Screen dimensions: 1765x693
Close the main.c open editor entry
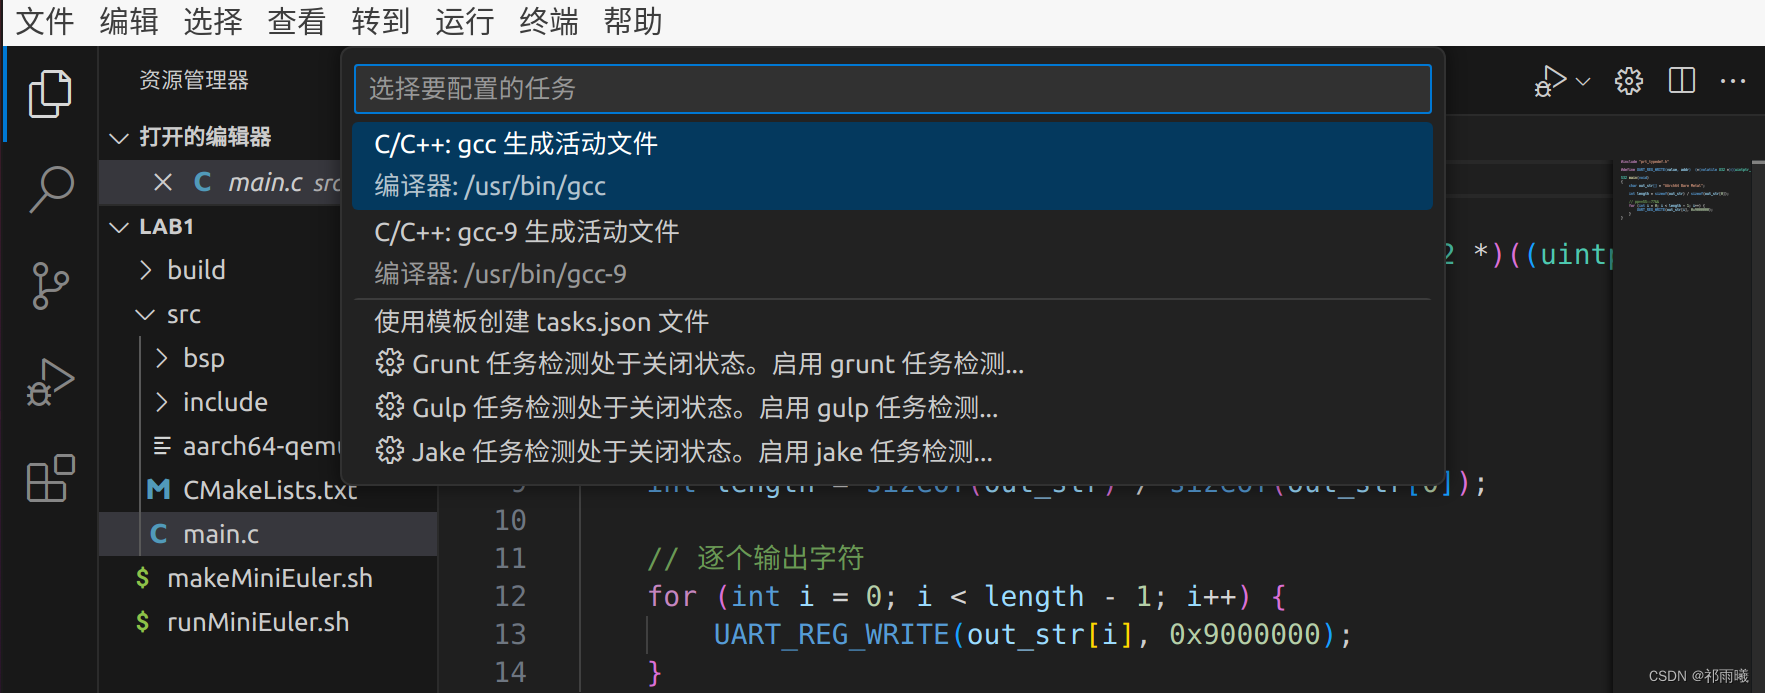tap(163, 182)
